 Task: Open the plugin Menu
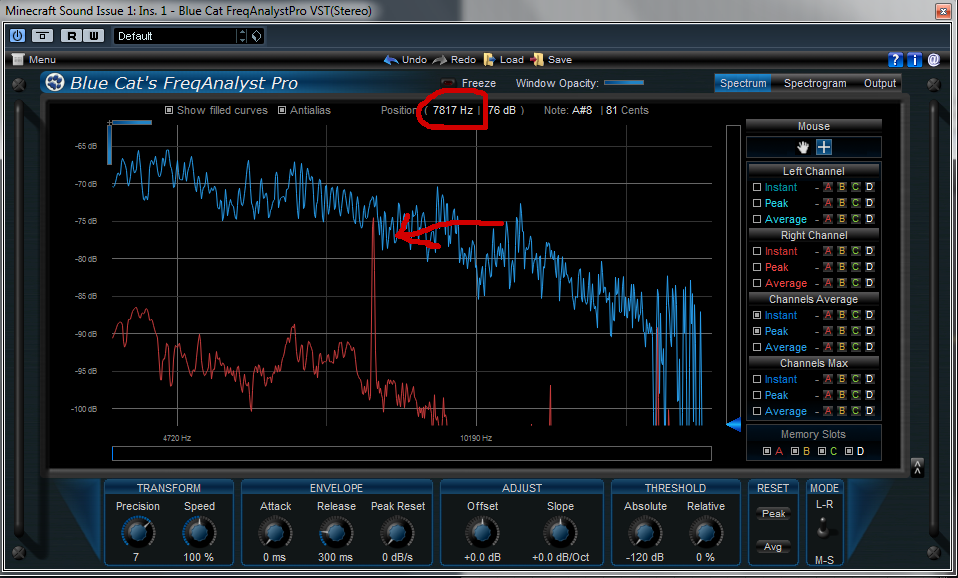point(34,60)
